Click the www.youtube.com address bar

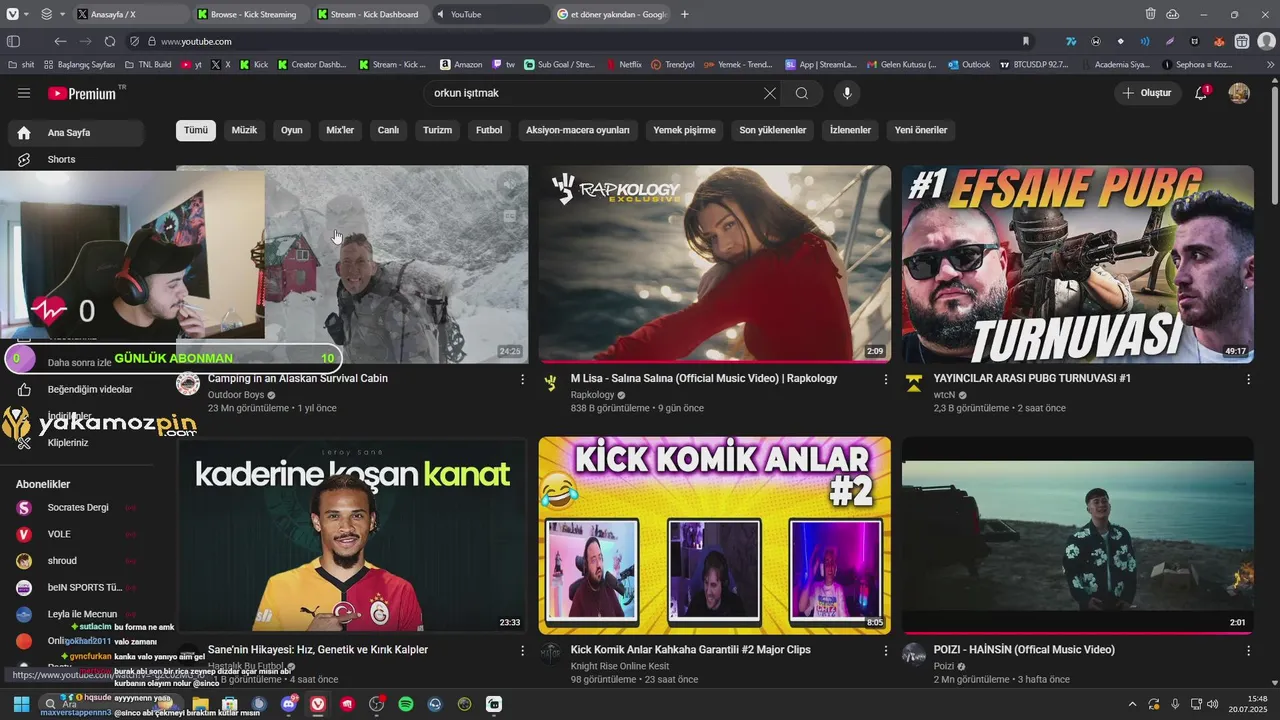click(x=580, y=41)
